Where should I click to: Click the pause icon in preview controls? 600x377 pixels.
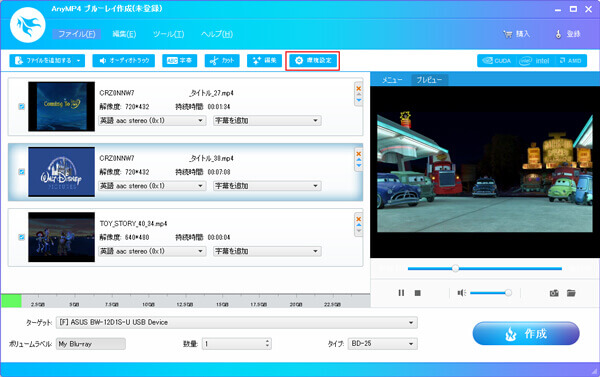coord(401,293)
